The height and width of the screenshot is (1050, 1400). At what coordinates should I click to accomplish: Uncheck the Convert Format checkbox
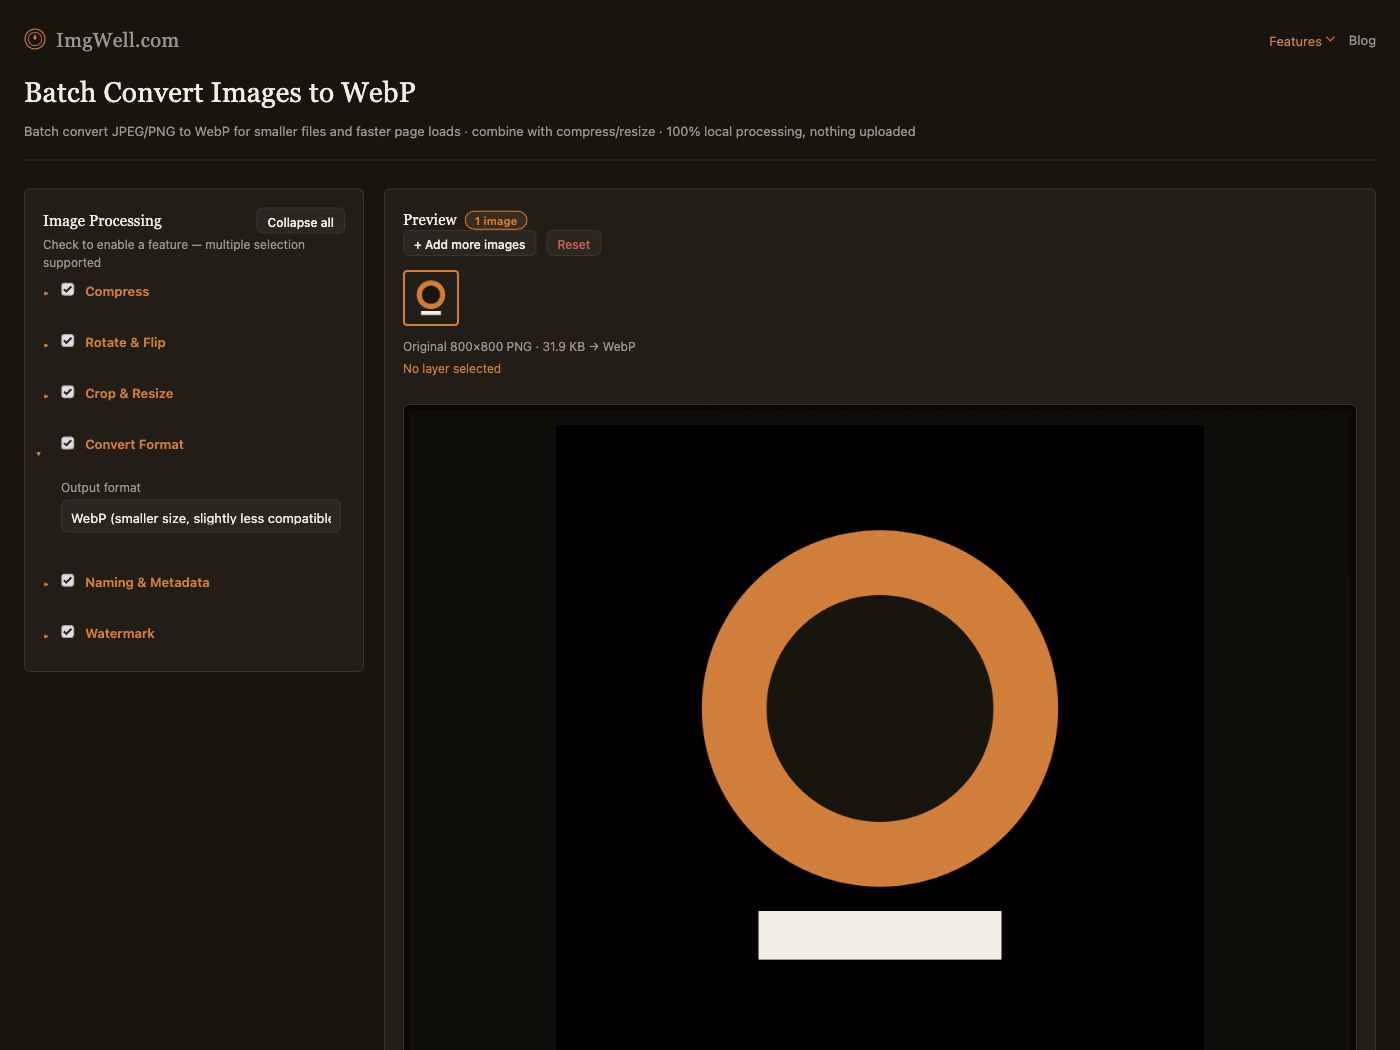[x=68, y=443]
